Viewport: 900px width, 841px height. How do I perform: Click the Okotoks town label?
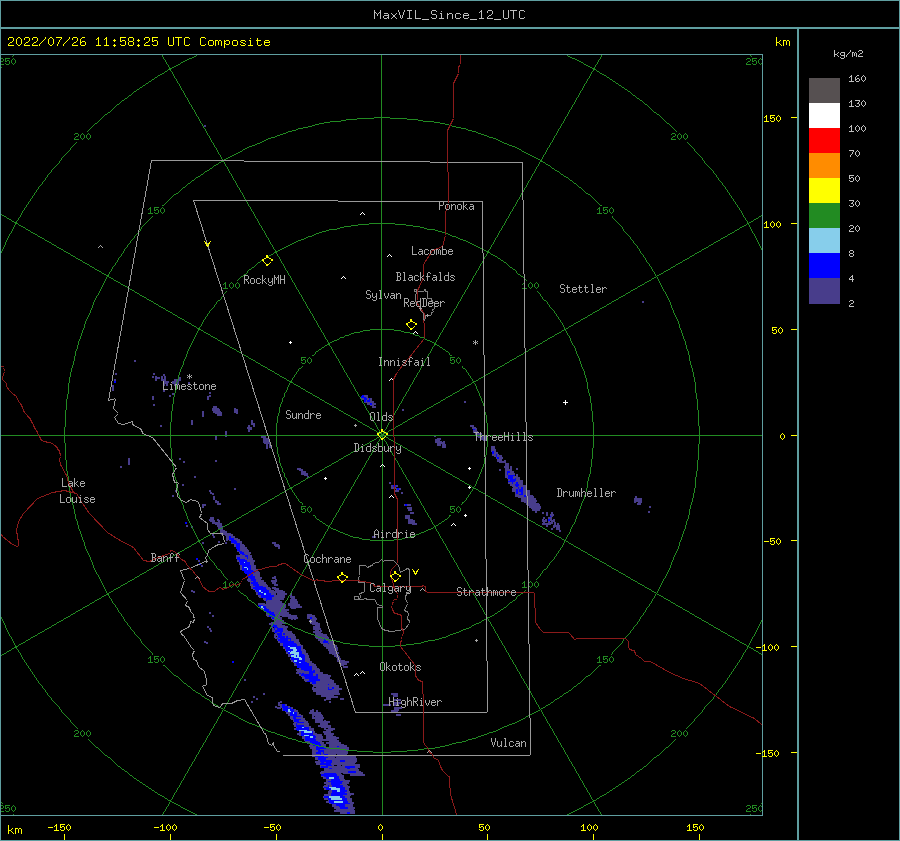pyautogui.click(x=400, y=667)
